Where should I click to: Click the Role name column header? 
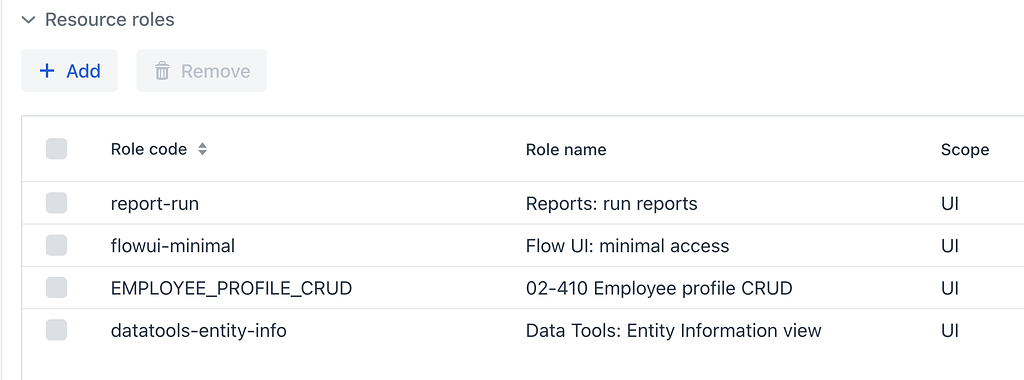pyautogui.click(x=566, y=150)
